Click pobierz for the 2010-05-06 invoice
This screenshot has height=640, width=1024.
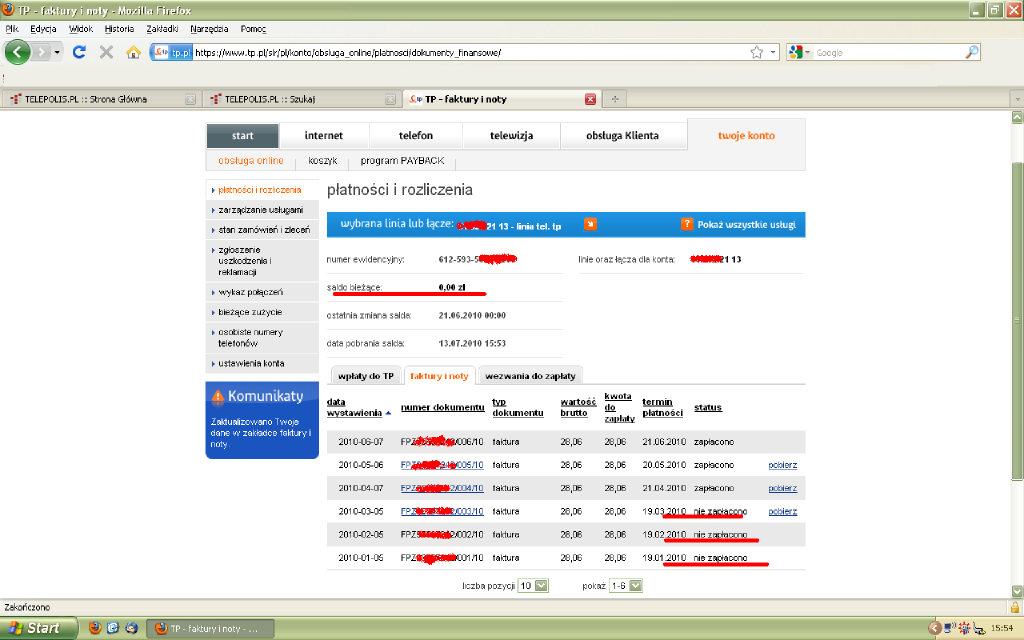782,465
